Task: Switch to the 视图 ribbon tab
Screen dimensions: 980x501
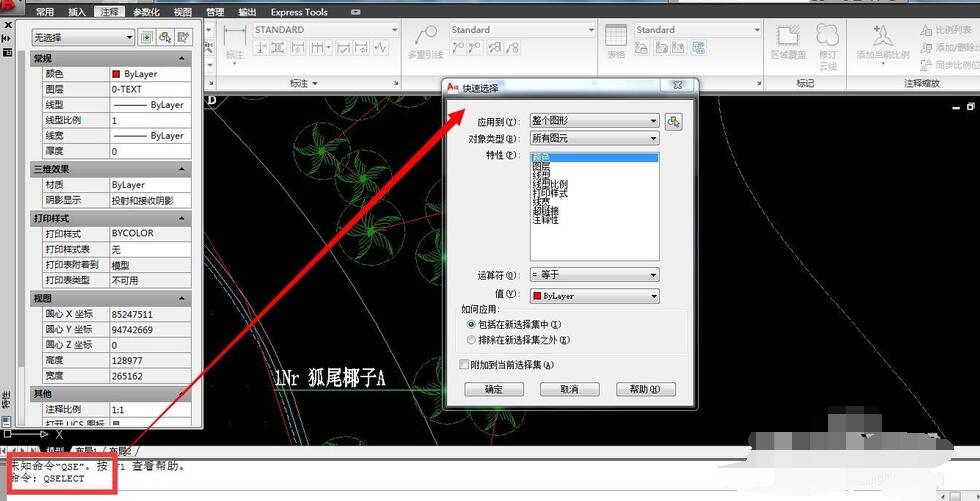Action: [x=182, y=12]
